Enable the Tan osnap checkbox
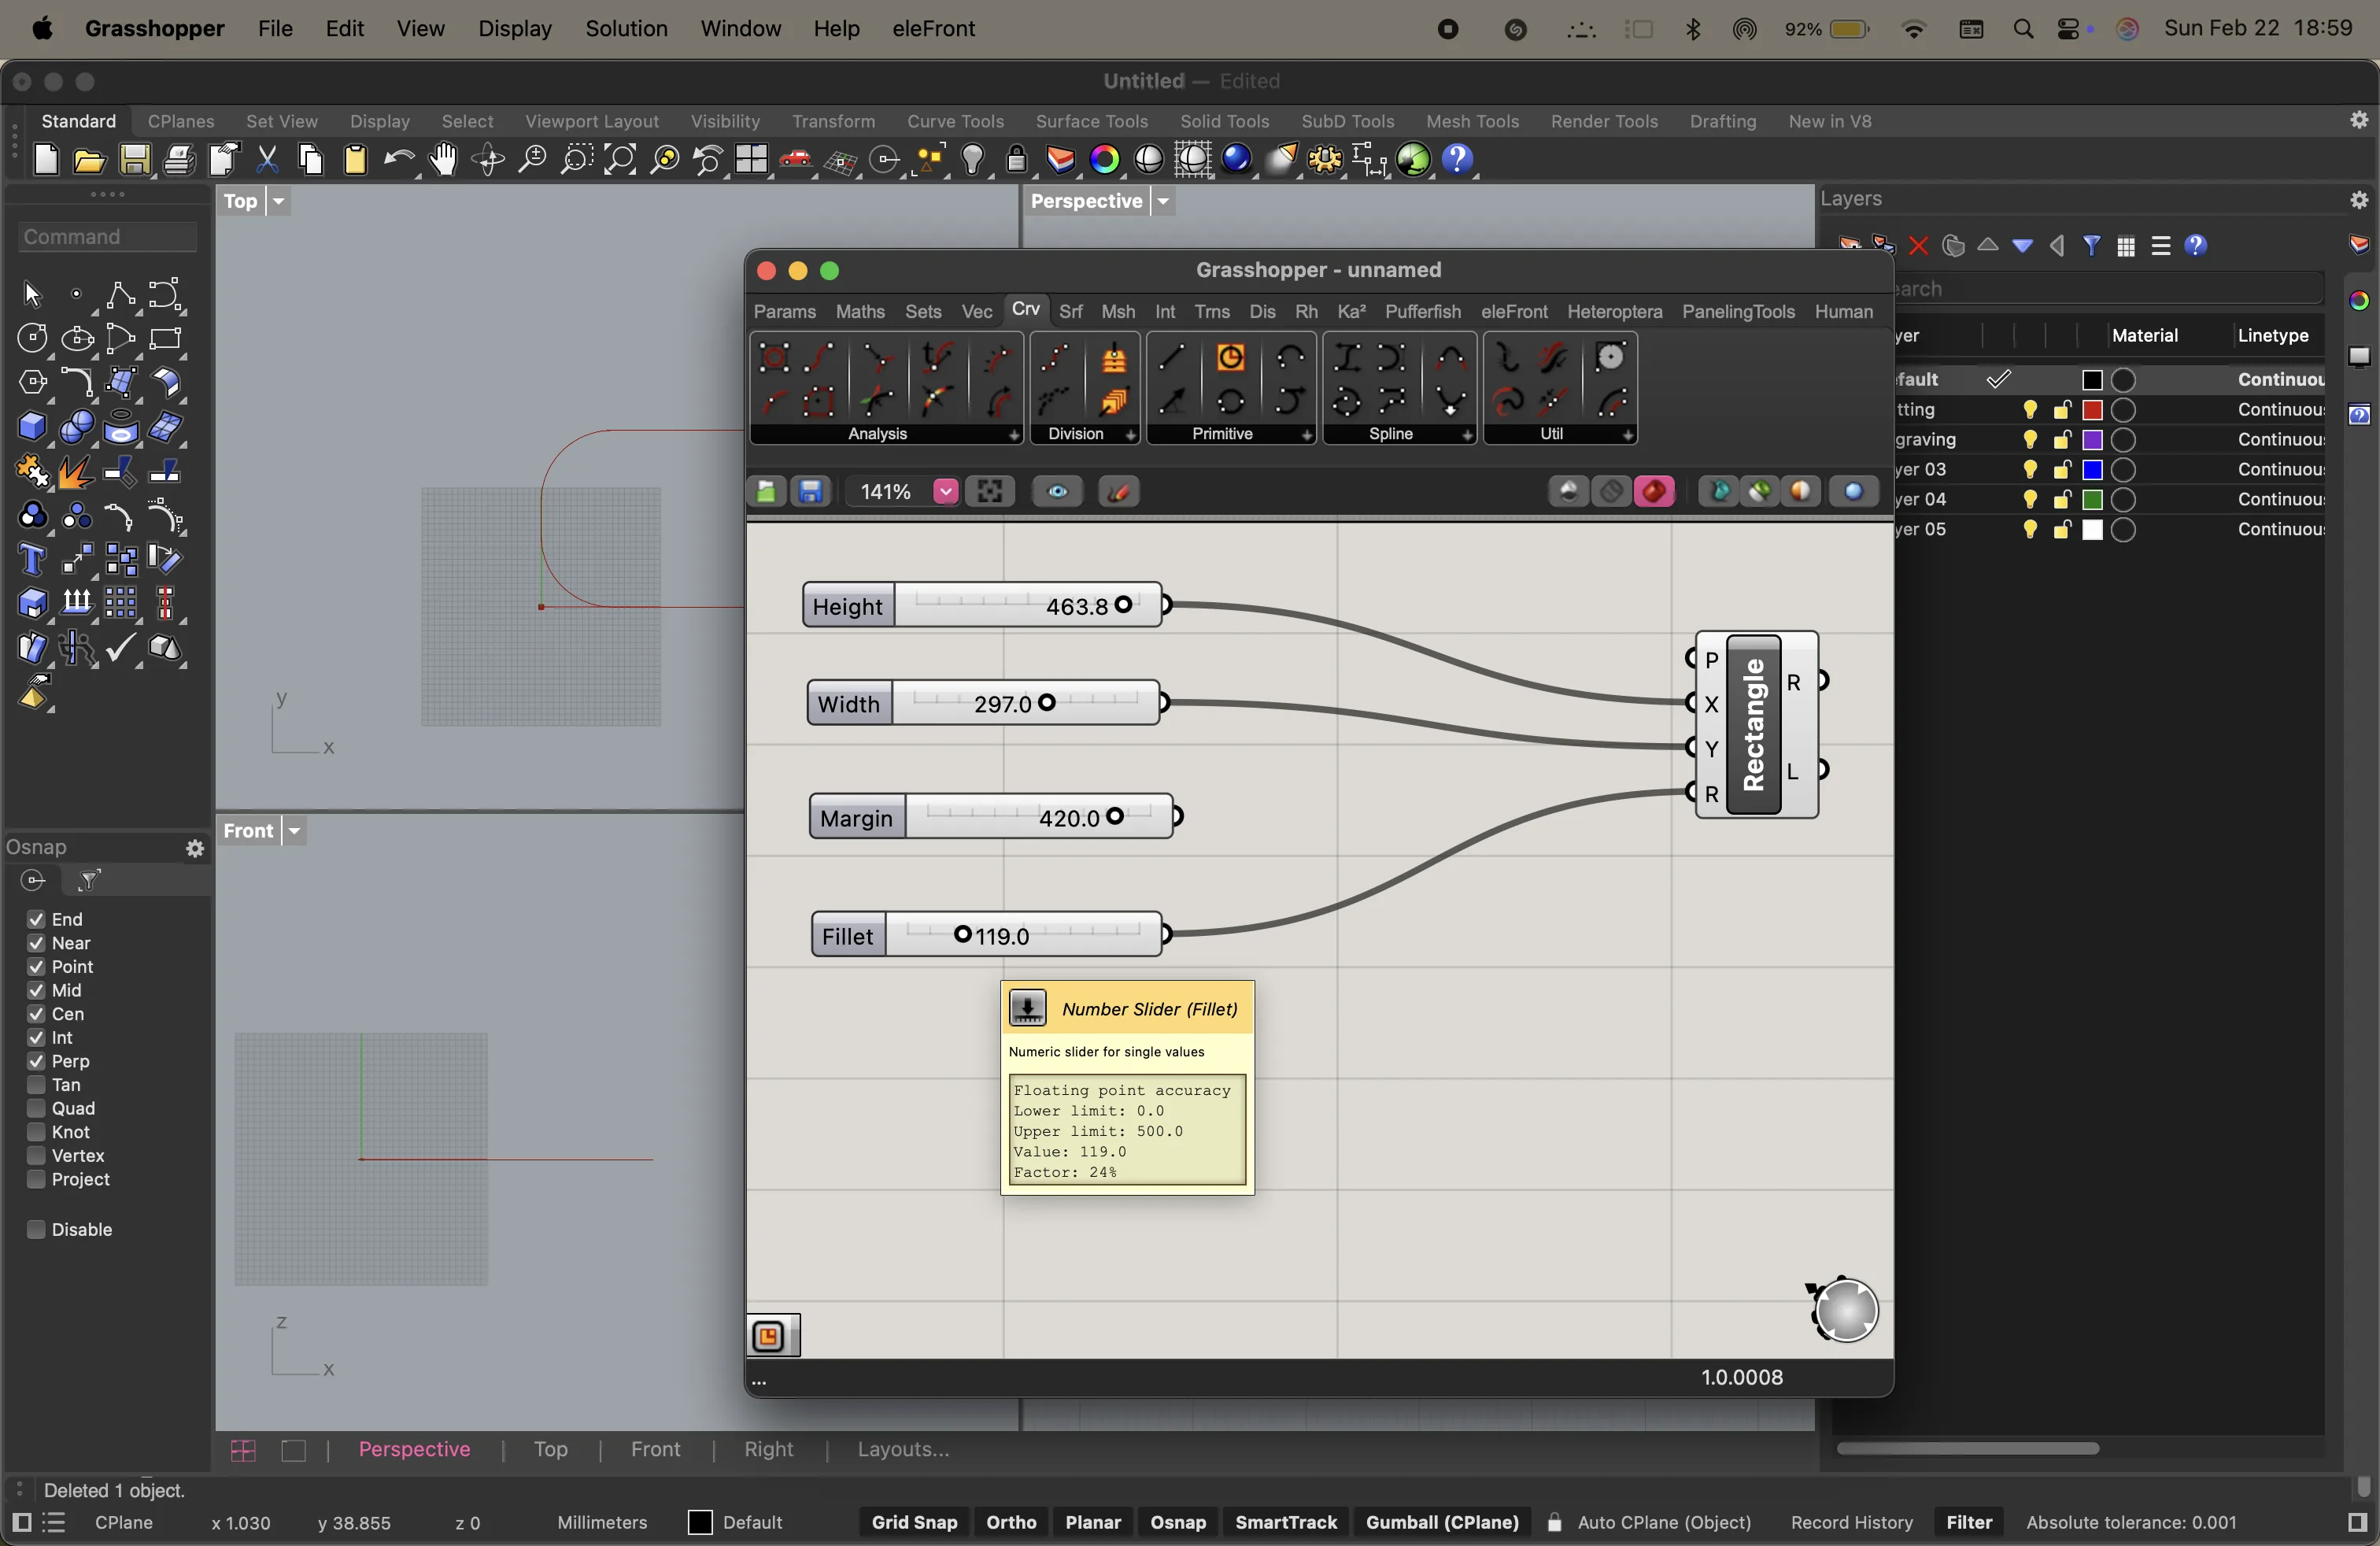This screenshot has width=2380, height=1546. tap(36, 1085)
